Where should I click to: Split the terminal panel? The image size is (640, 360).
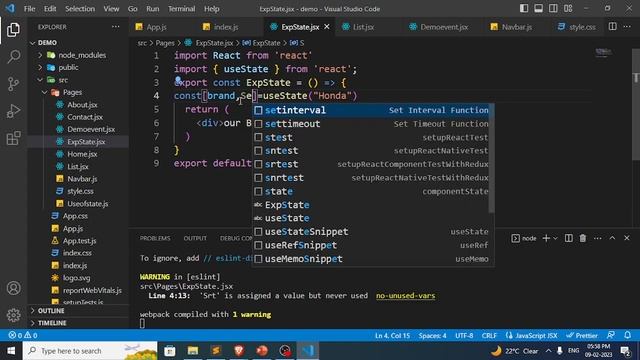pyautogui.click(x=569, y=238)
